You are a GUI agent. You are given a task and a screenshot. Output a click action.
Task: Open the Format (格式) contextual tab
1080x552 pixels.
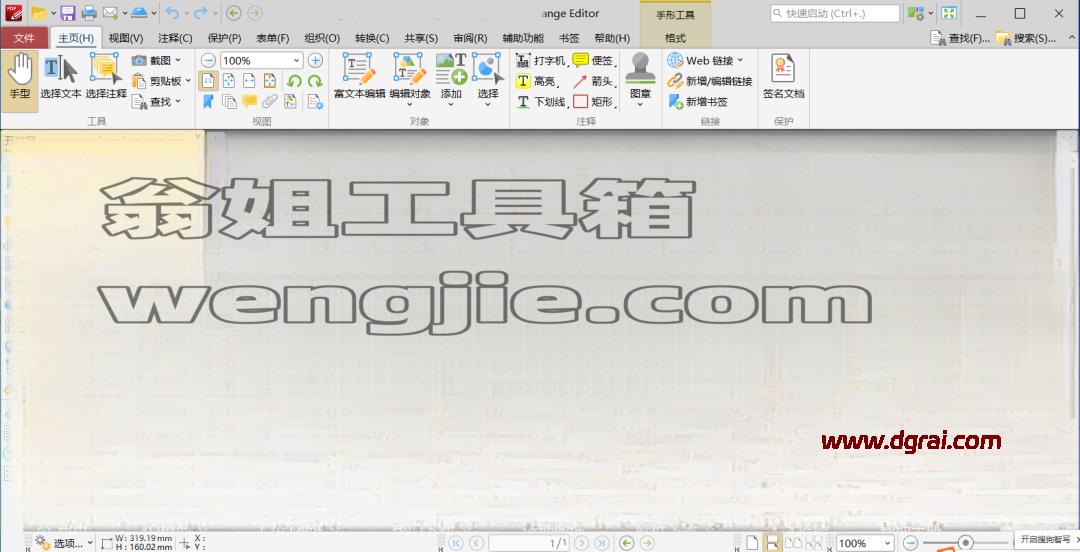point(675,39)
